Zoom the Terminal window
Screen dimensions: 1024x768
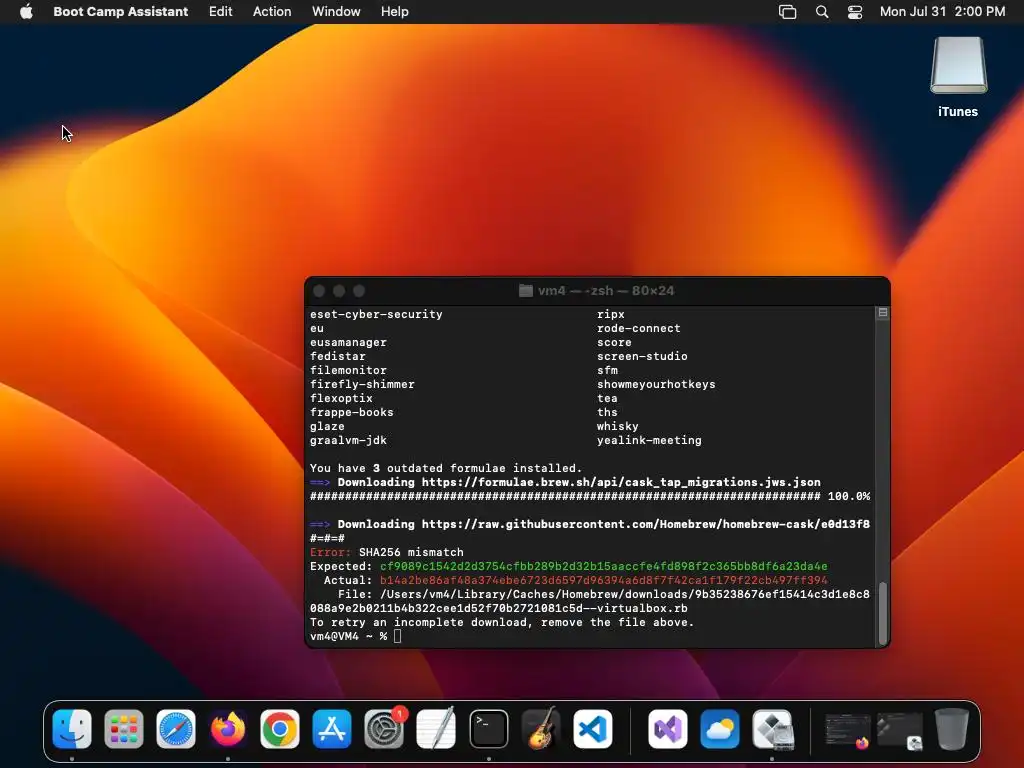pyautogui.click(x=359, y=291)
